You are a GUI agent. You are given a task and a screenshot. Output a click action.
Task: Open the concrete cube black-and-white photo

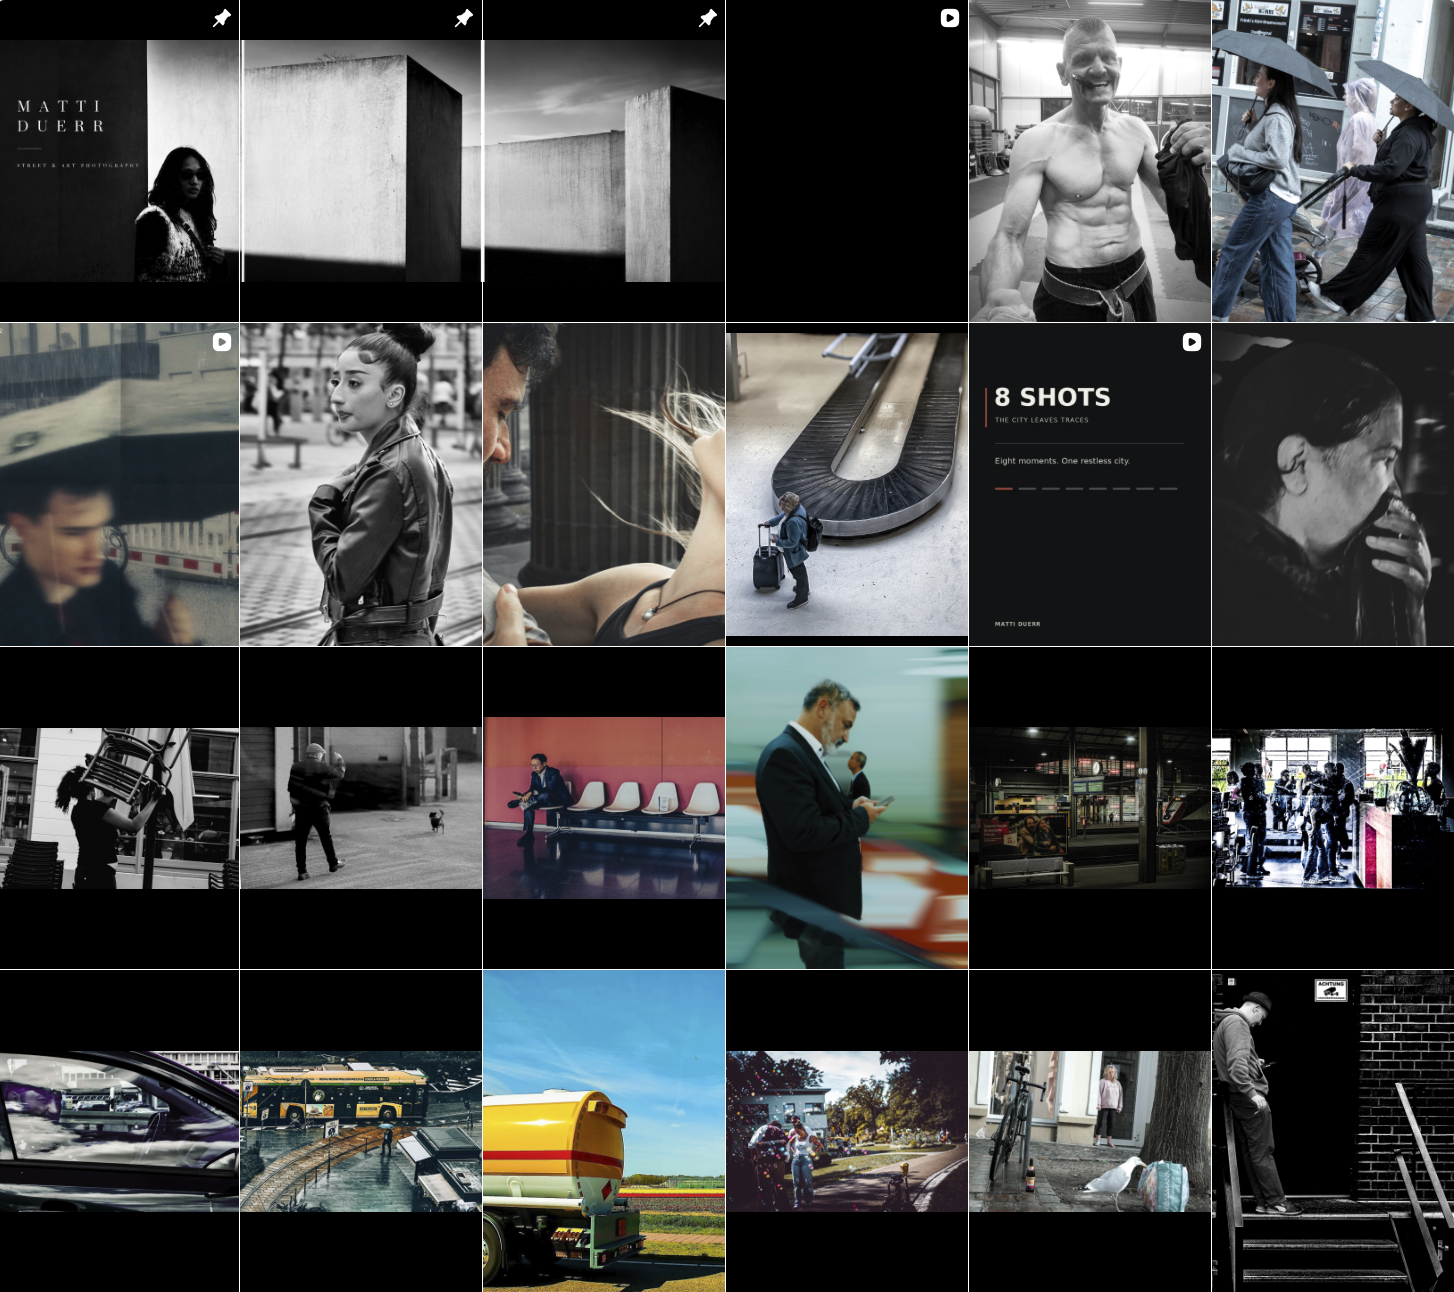(361, 161)
